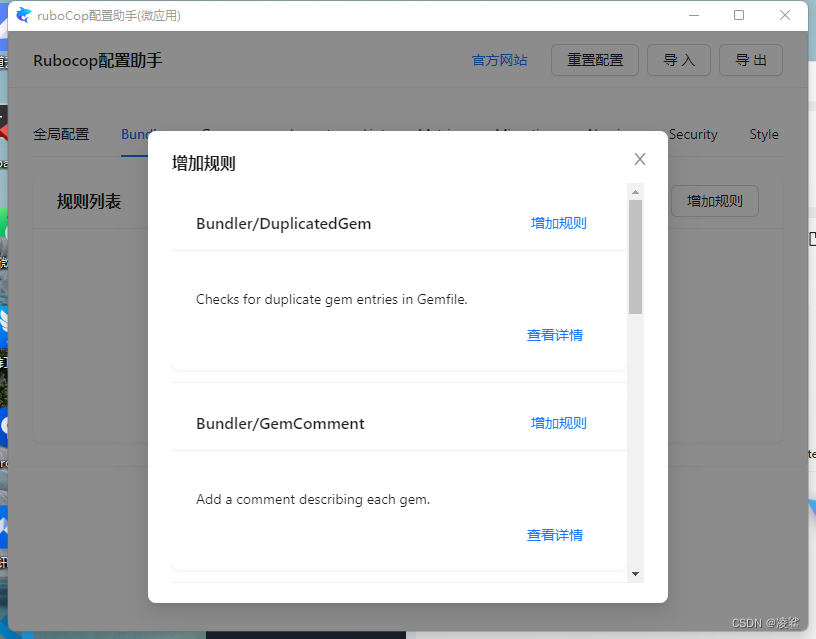816x639 pixels.
Task: Select the Bundler/DuplicatedGem rule title
Action: pos(284,223)
